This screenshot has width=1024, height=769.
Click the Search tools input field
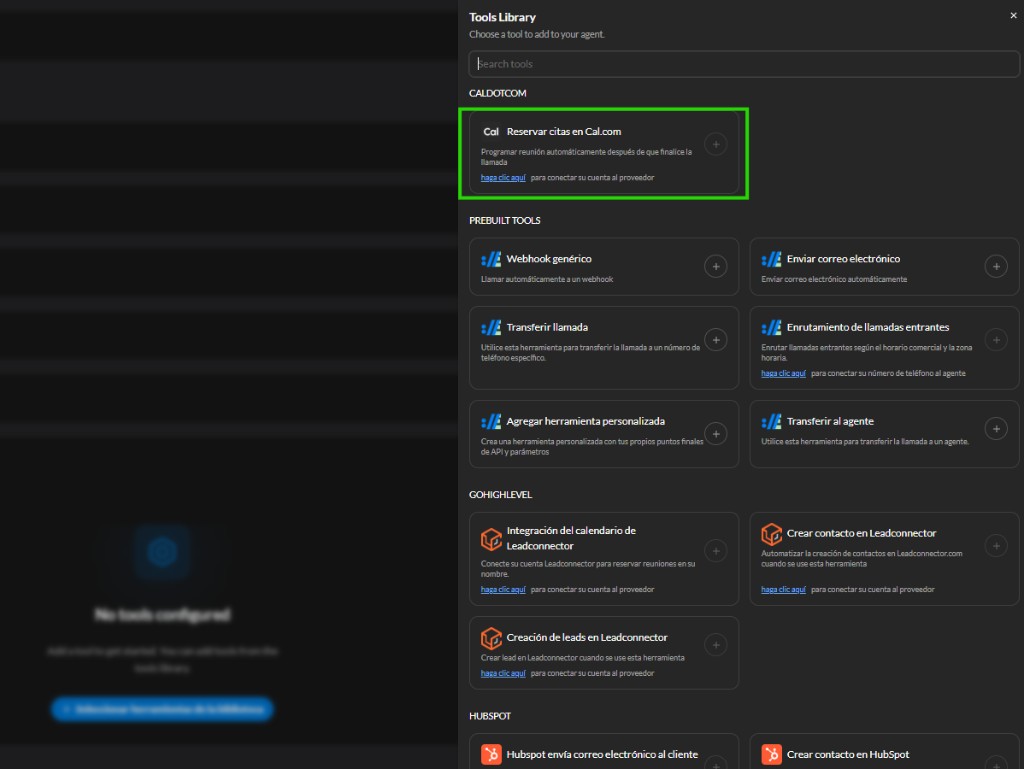744,64
